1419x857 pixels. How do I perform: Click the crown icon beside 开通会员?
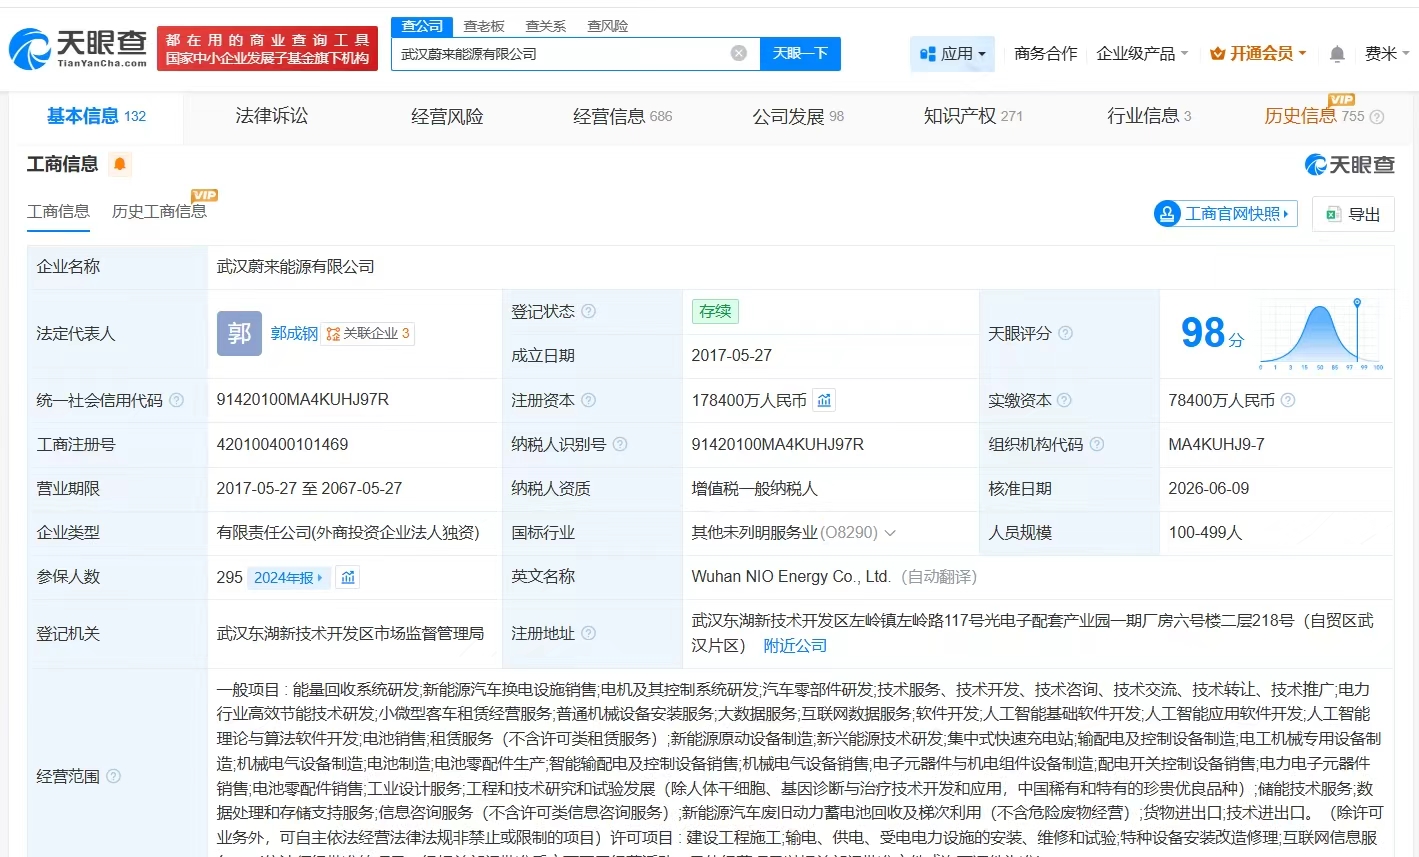[1217, 54]
